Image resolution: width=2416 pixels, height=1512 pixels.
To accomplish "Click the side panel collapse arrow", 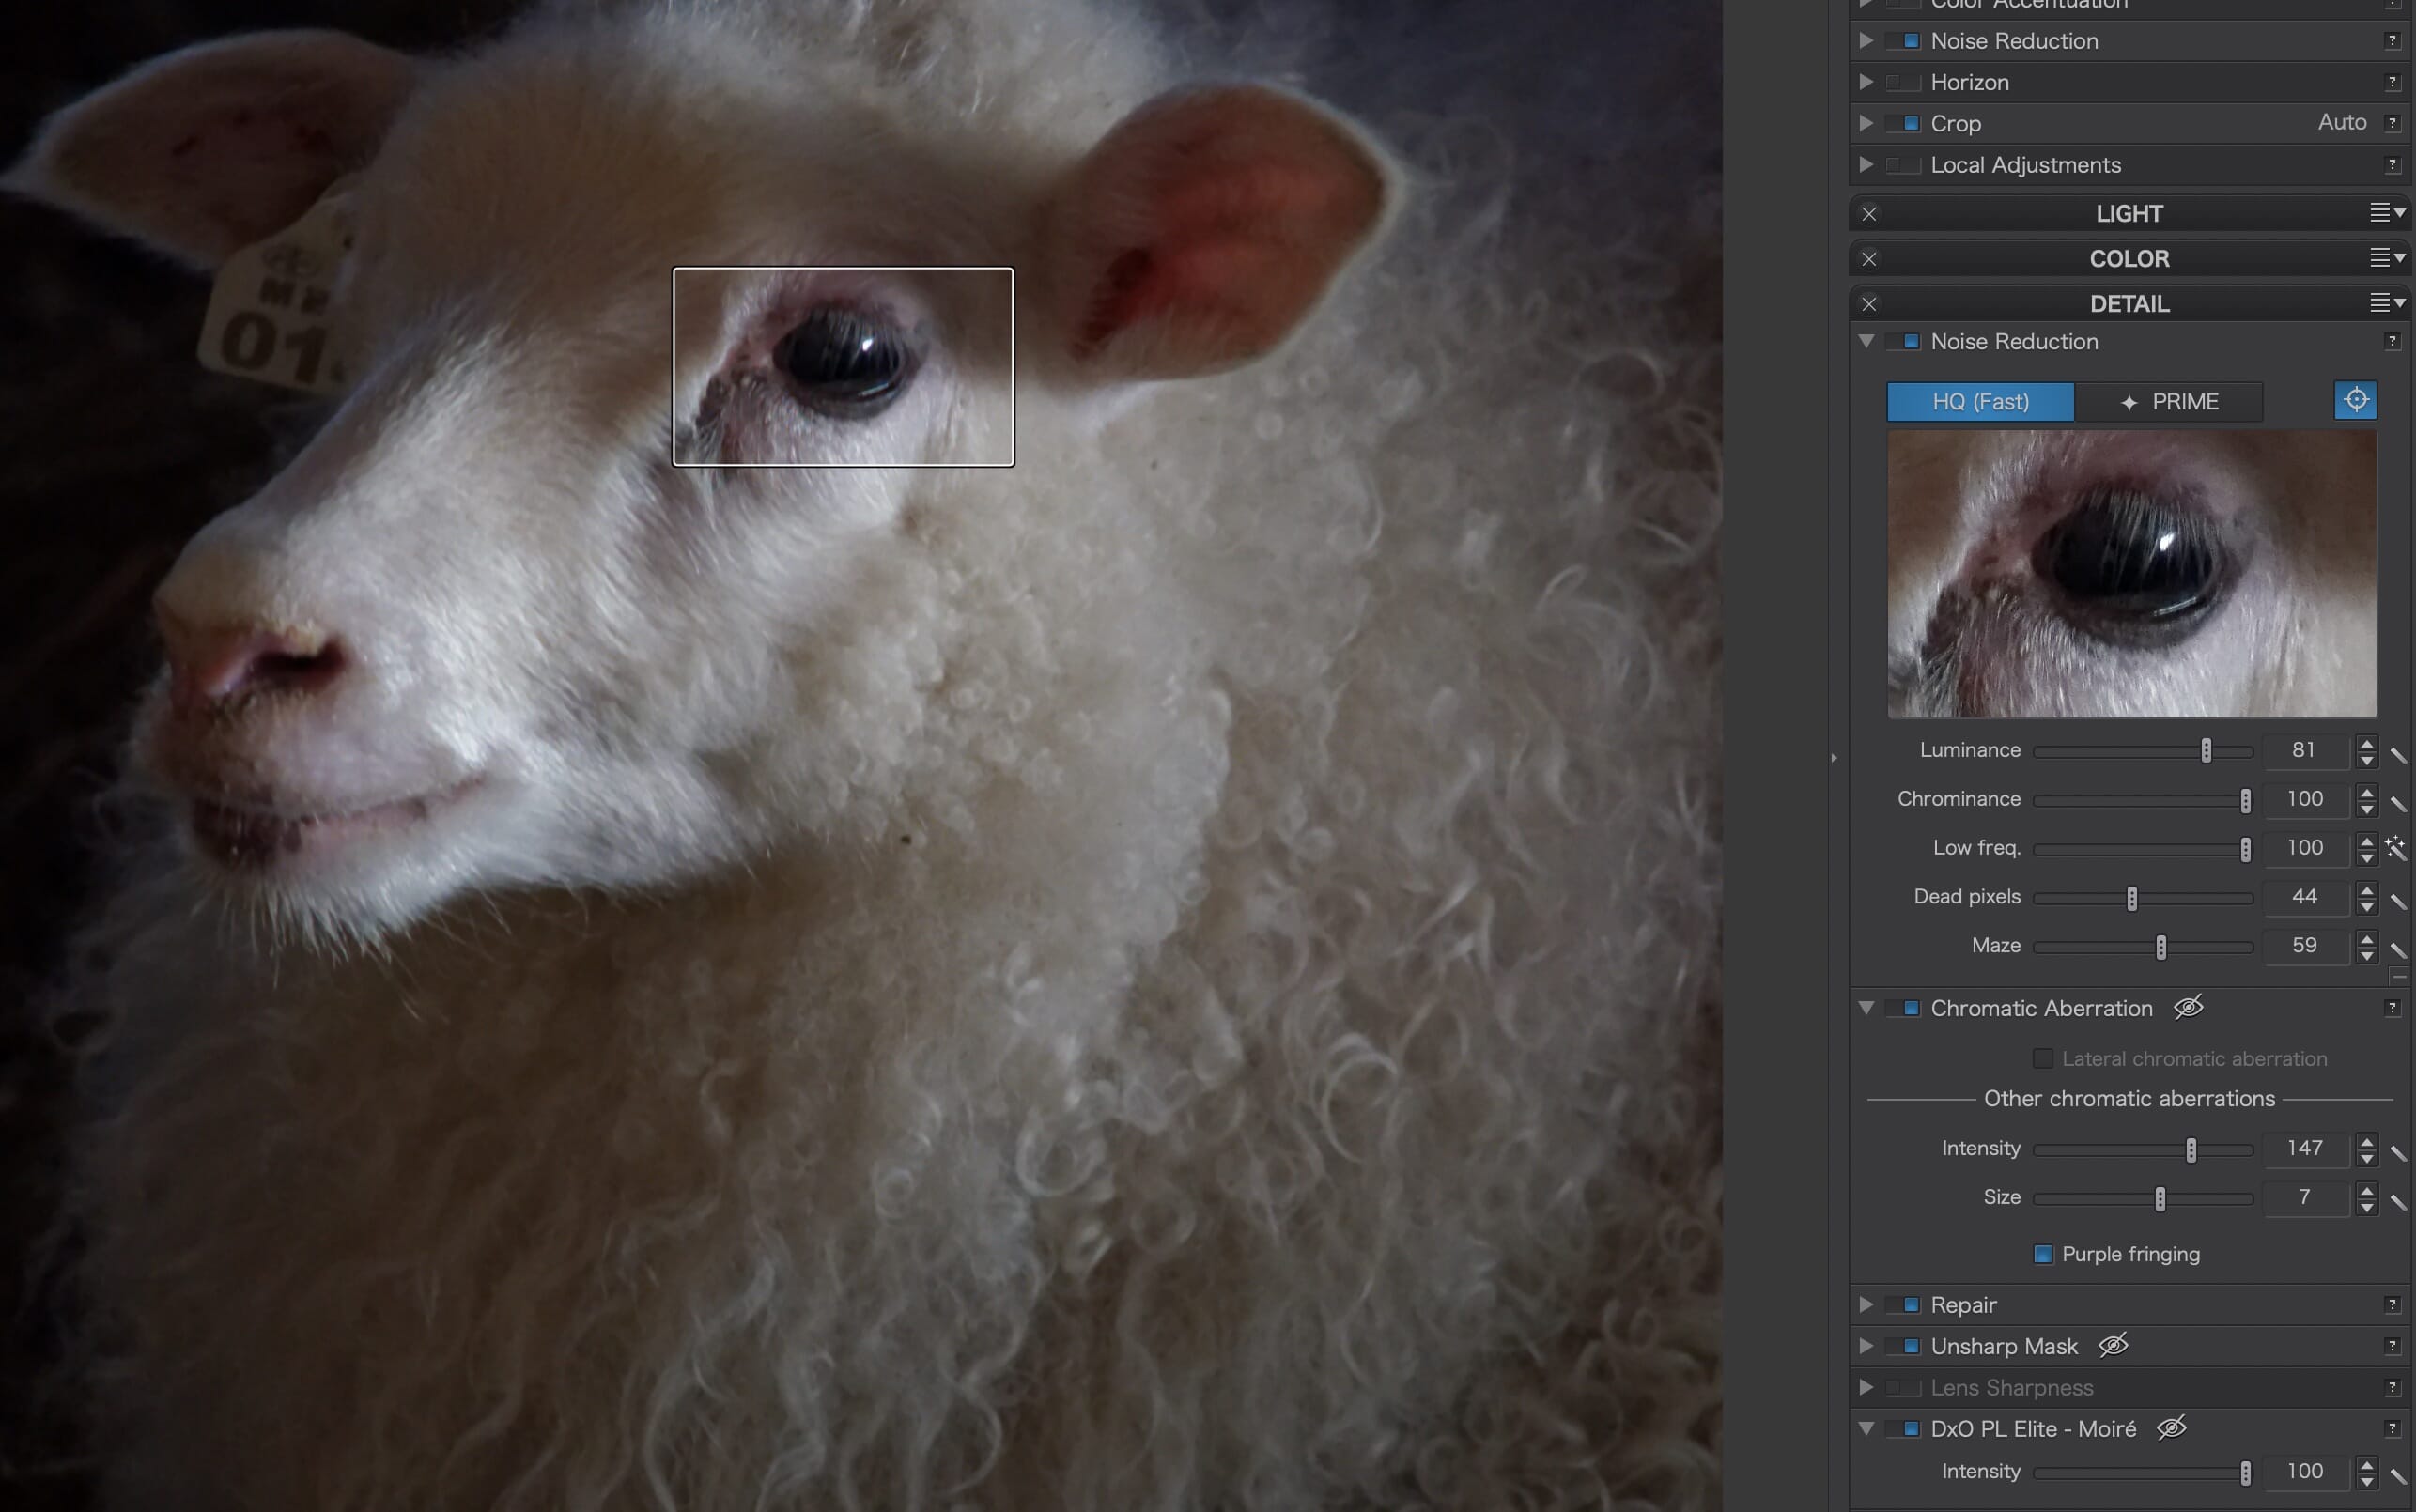I will point(1833,758).
